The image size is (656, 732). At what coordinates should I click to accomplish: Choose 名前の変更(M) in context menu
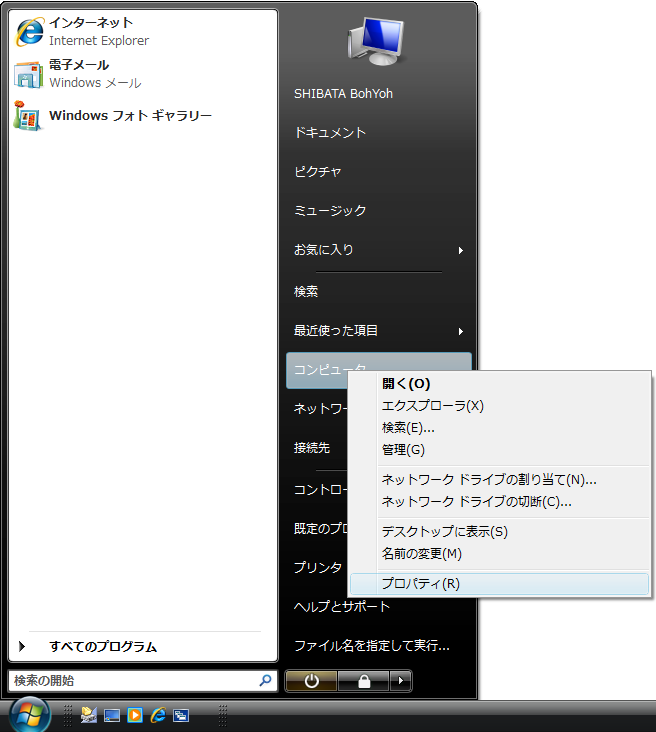pyautogui.click(x=499, y=553)
